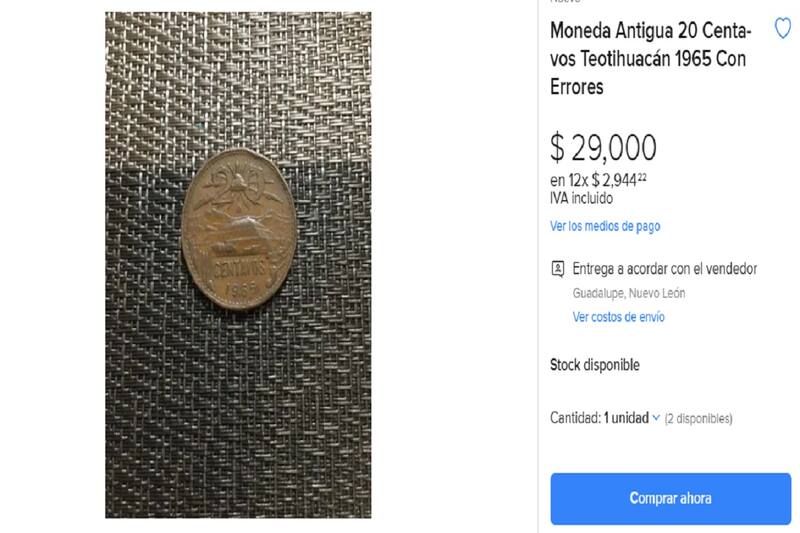This screenshot has height=533, width=800.
Task: Add listing to favorites with heart icon
Action: point(783,29)
